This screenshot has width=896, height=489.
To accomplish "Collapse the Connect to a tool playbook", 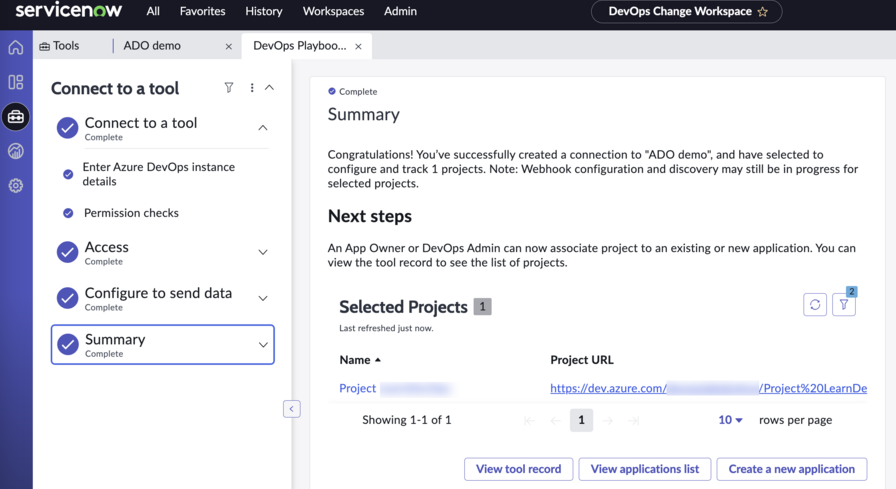I will (x=270, y=87).
